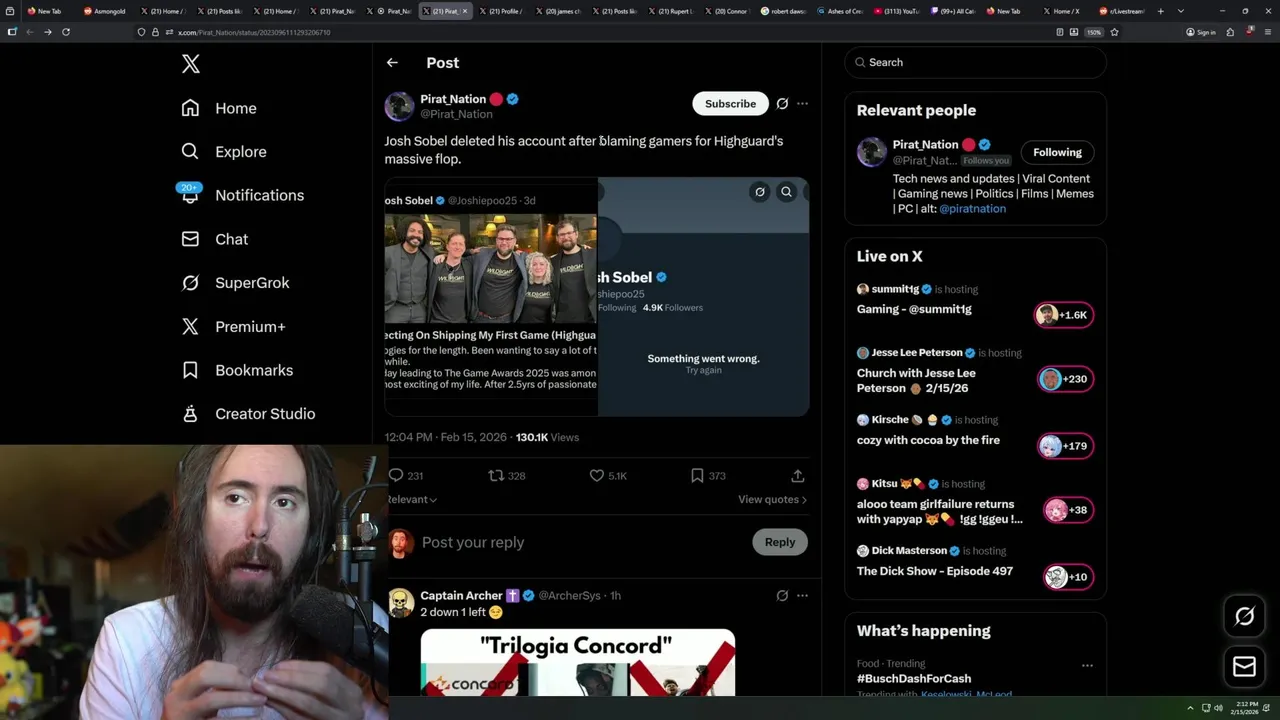Open more options on Pirat_Nation post

point(802,103)
